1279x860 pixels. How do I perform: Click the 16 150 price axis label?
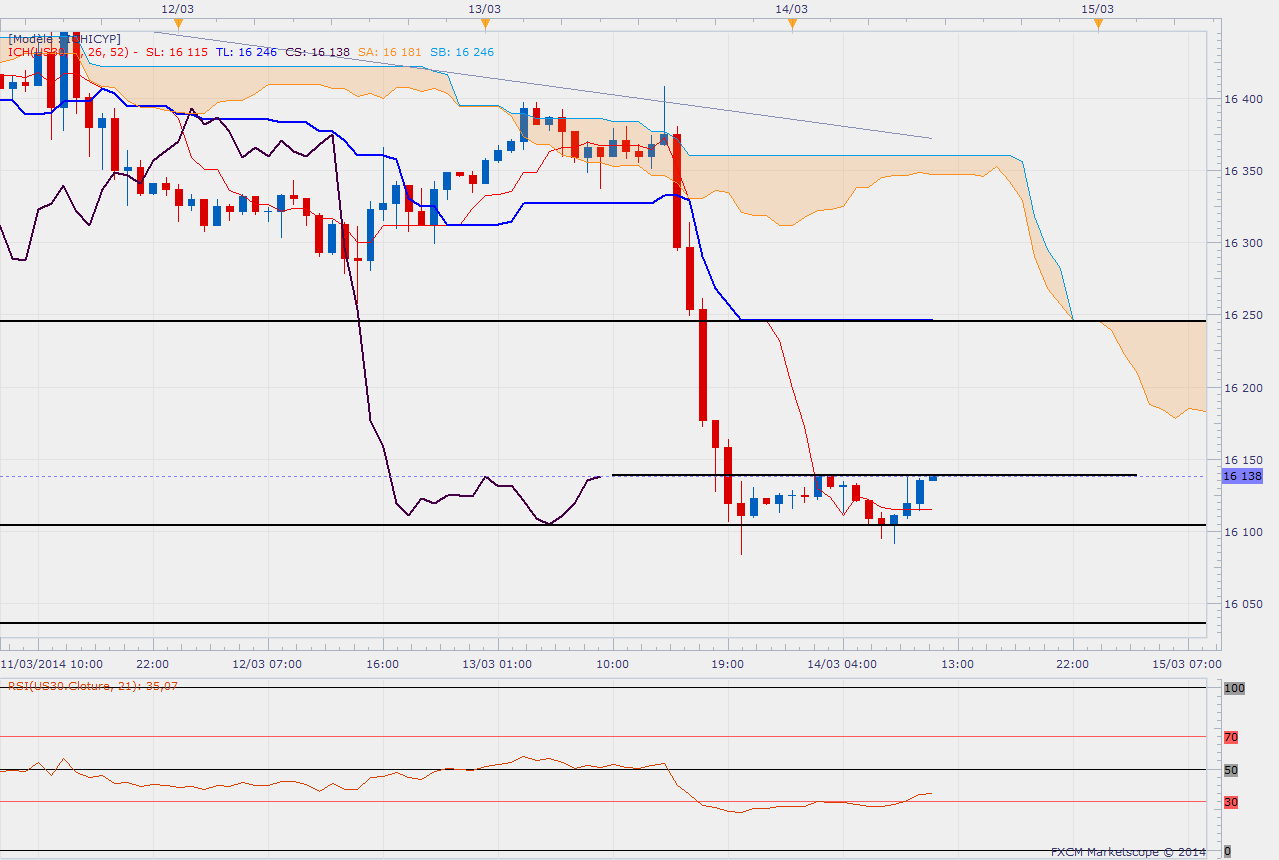[1243, 459]
